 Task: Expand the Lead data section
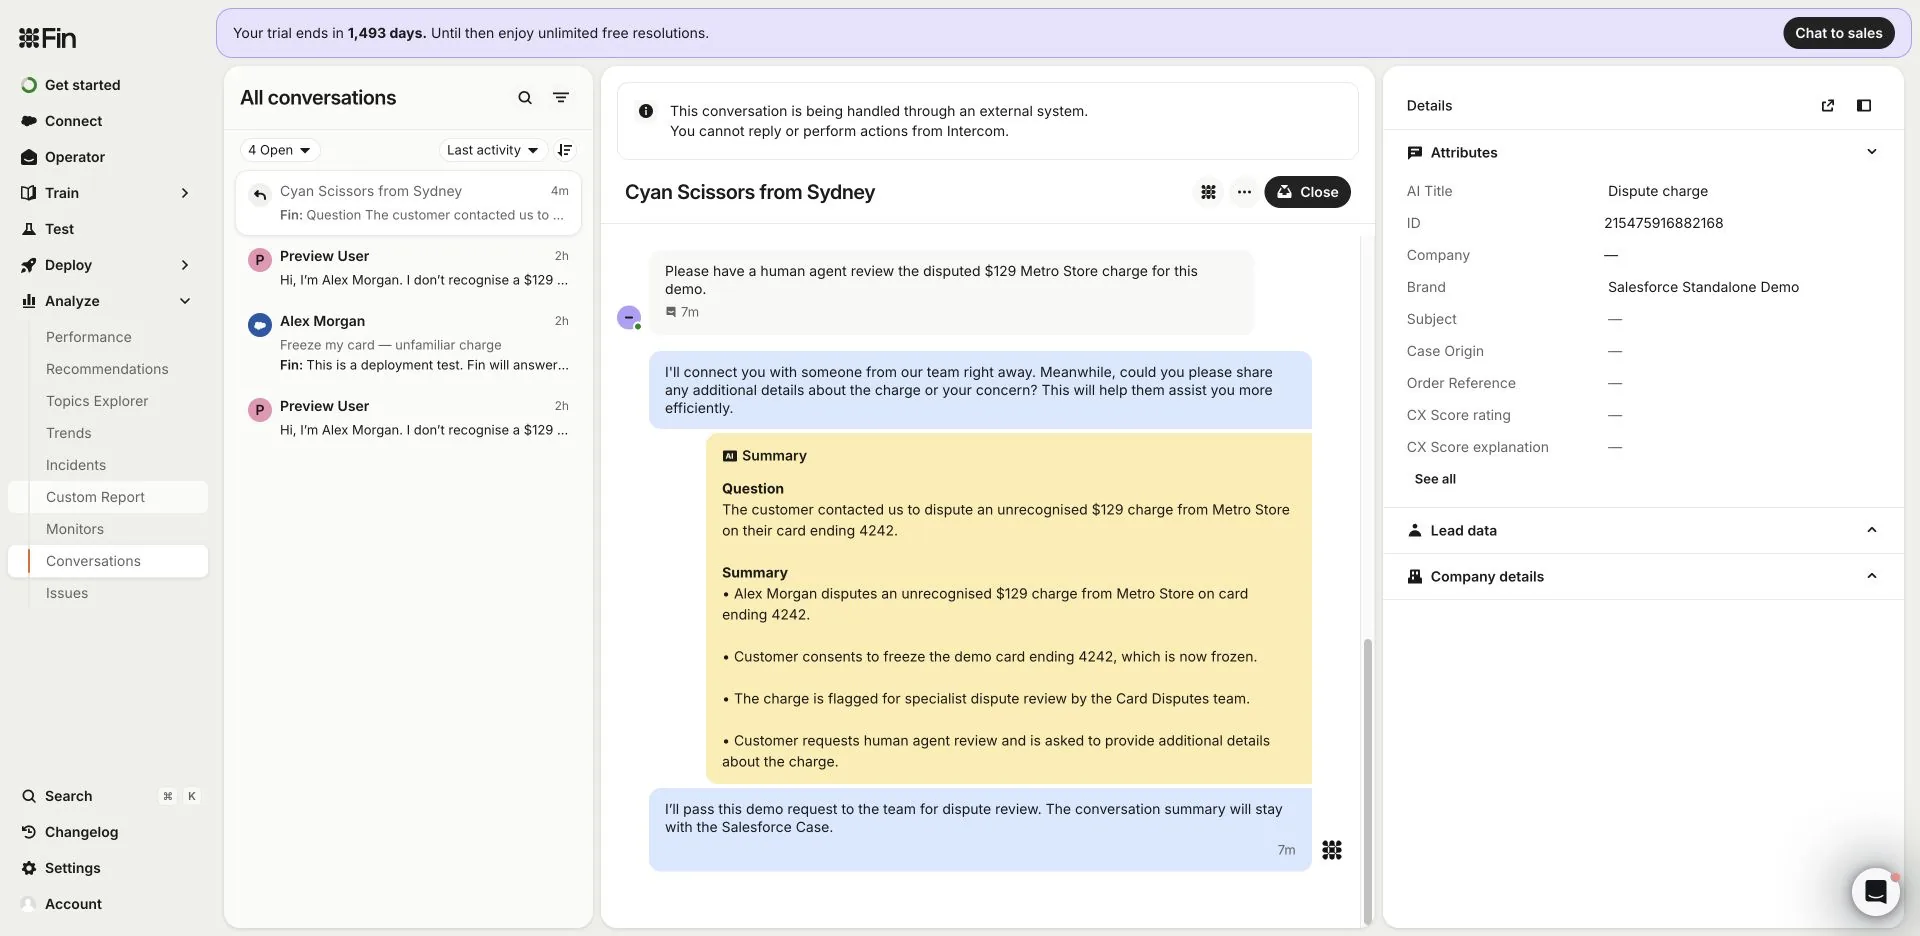pyautogui.click(x=1872, y=530)
